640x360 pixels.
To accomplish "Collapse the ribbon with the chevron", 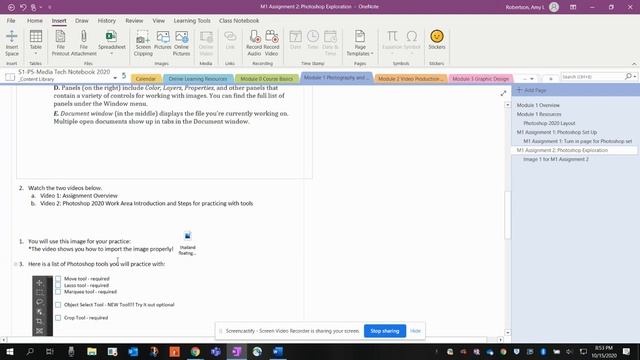I will pos(634,64).
